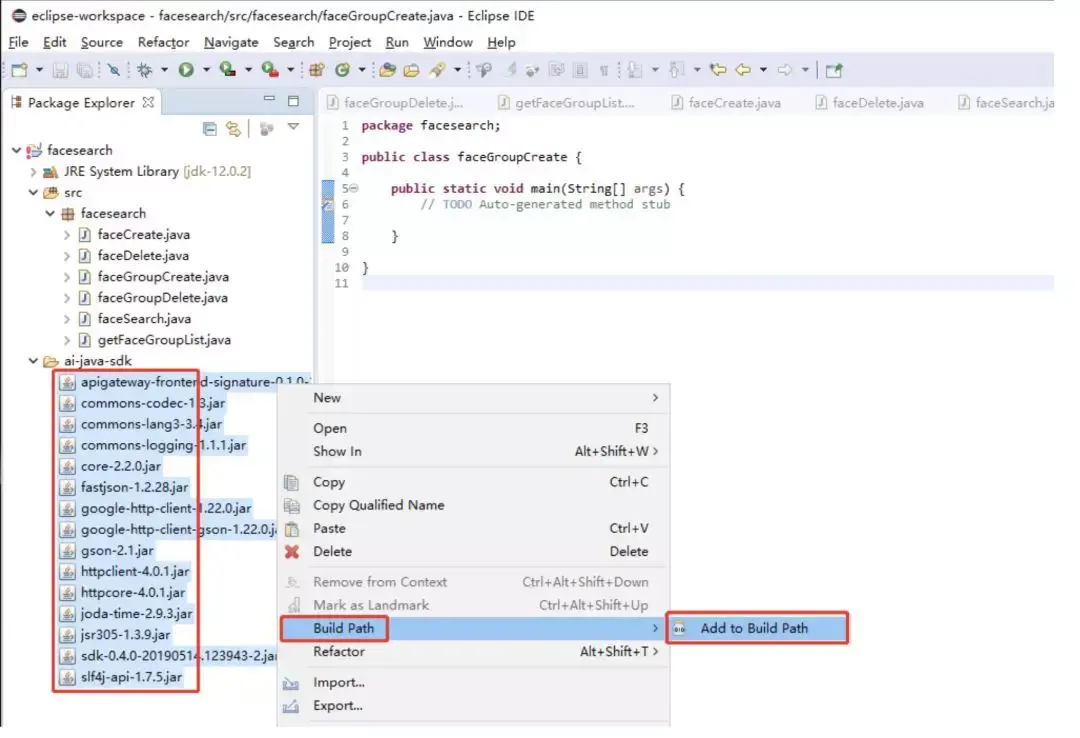Select gson-2.1.jar in the tree
Screen dimensions: 1080x738
point(117,551)
